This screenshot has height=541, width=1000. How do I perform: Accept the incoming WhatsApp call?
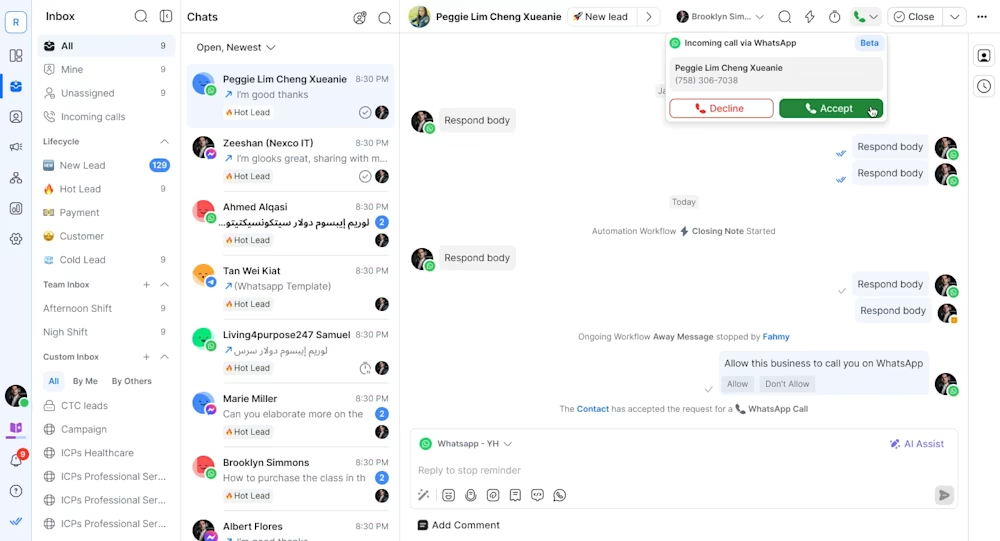pos(830,108)
